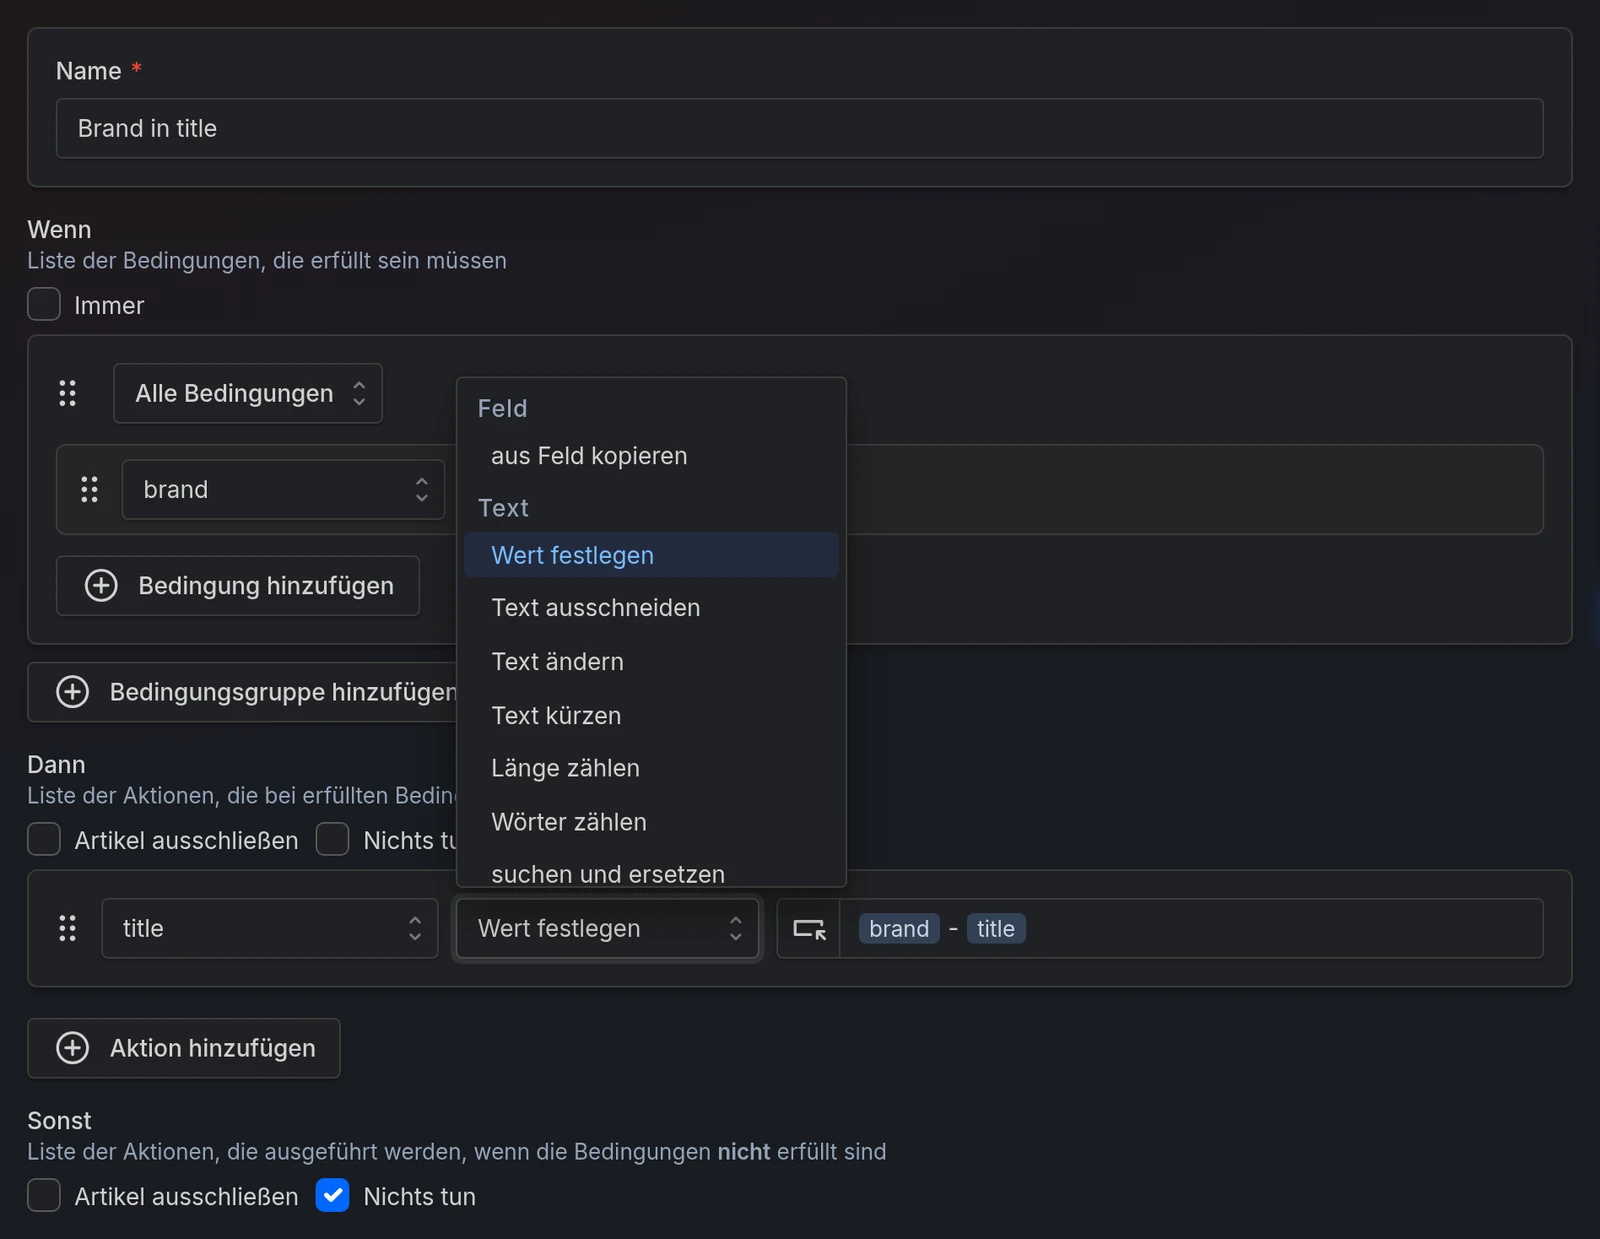
Task: Click drag handle beside title action
Action: click(67, 928)
